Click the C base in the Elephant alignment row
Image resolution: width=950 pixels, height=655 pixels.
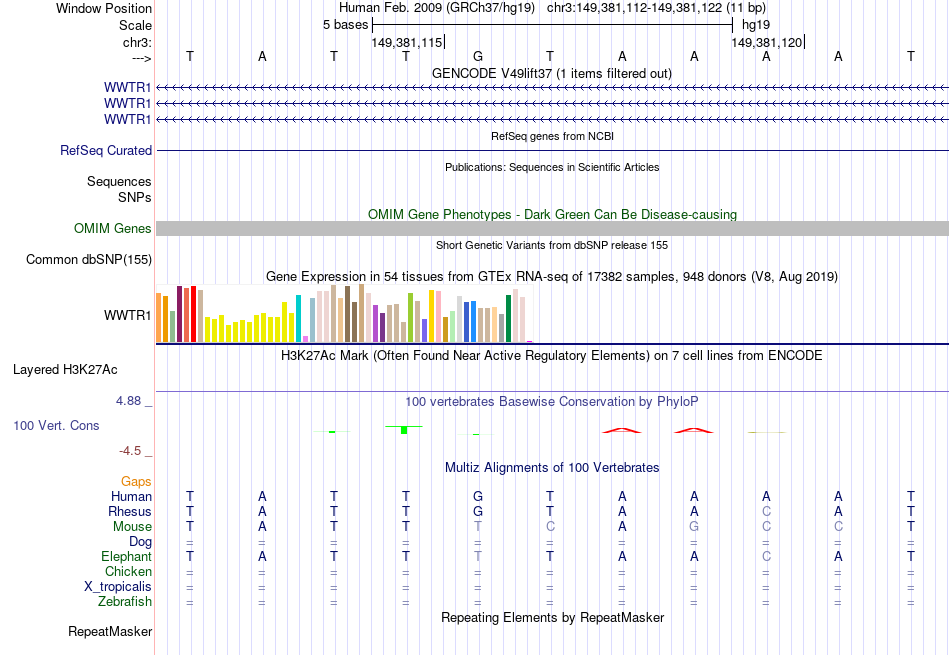point(766,557)
